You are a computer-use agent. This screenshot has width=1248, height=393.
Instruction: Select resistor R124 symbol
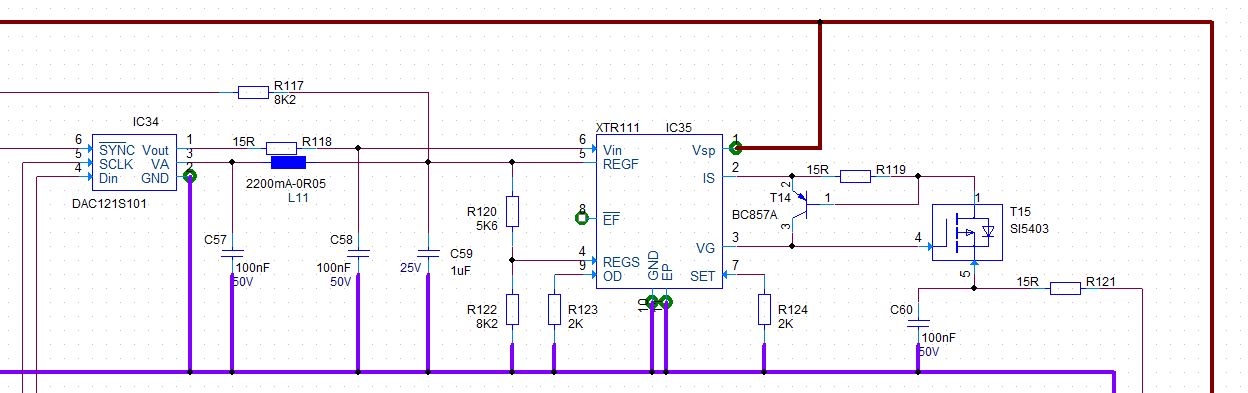(x=764, y=309)
